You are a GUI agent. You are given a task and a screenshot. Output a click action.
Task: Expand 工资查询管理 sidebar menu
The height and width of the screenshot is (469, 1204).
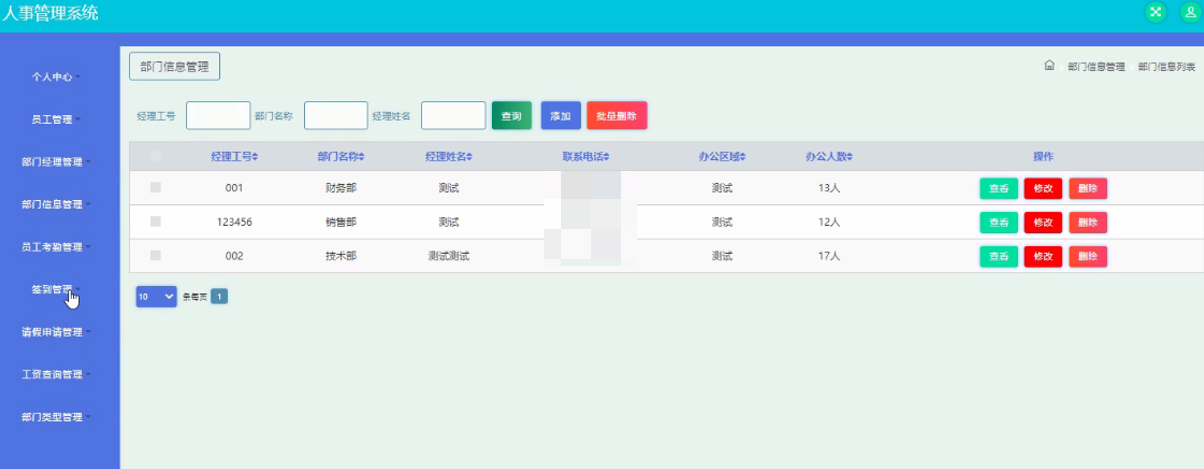click(x=57, y=374)
